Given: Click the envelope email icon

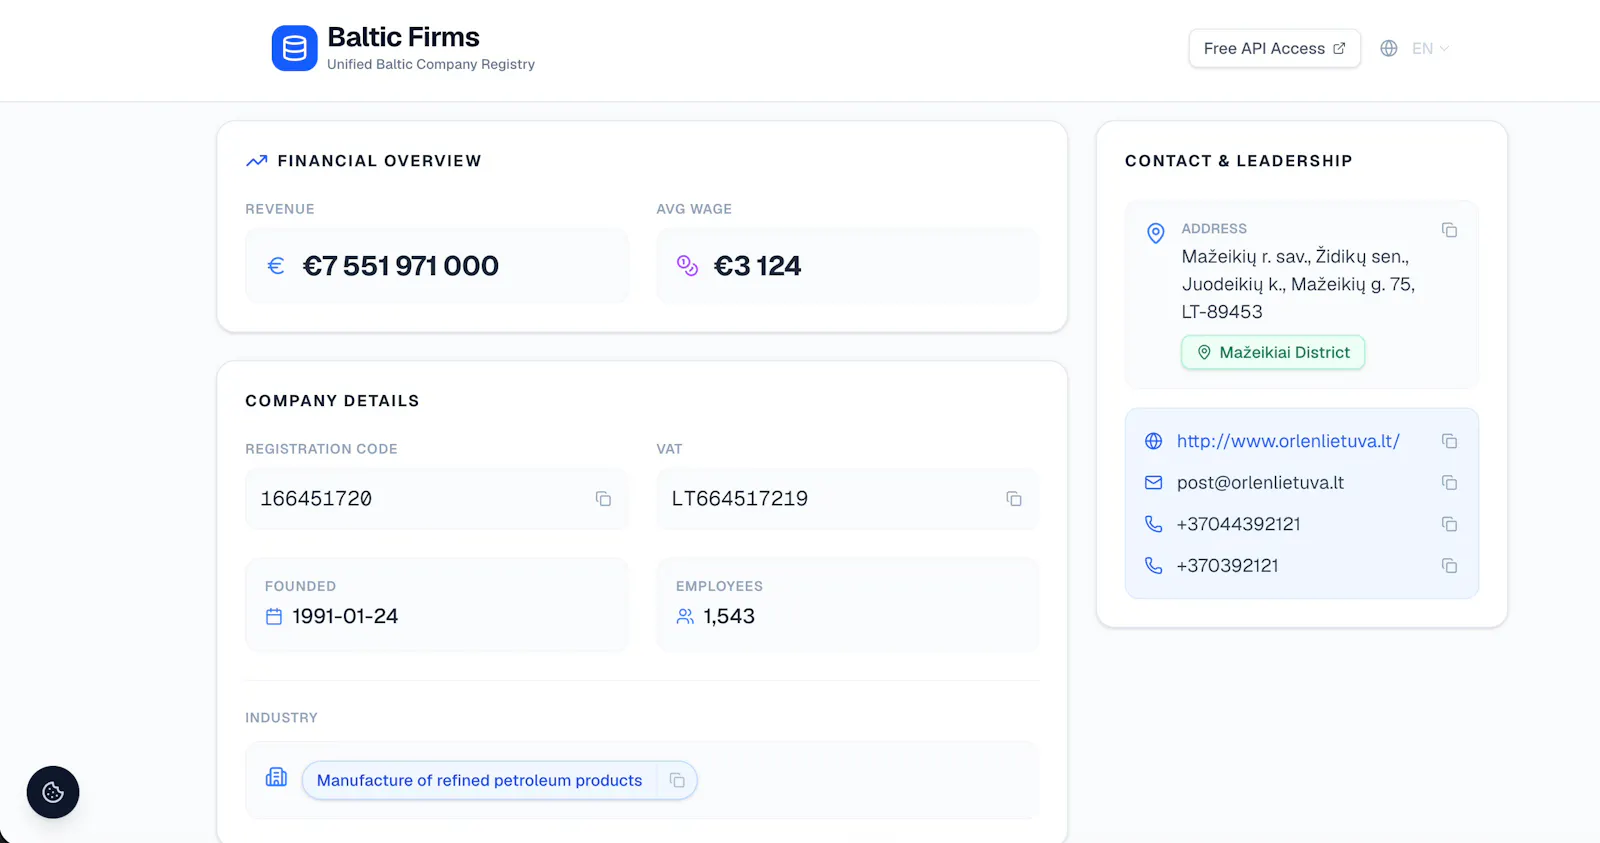Looking at the screenshot, I should pos(1153,483).
